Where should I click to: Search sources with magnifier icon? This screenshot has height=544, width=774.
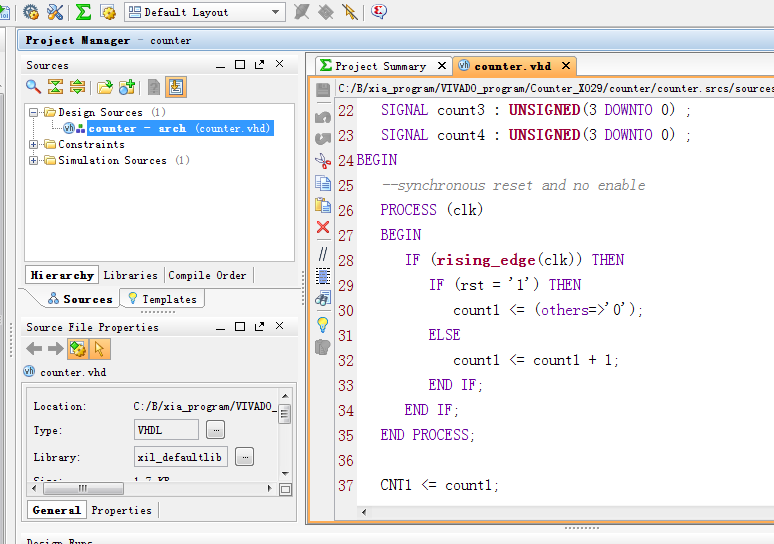(33, 87)
